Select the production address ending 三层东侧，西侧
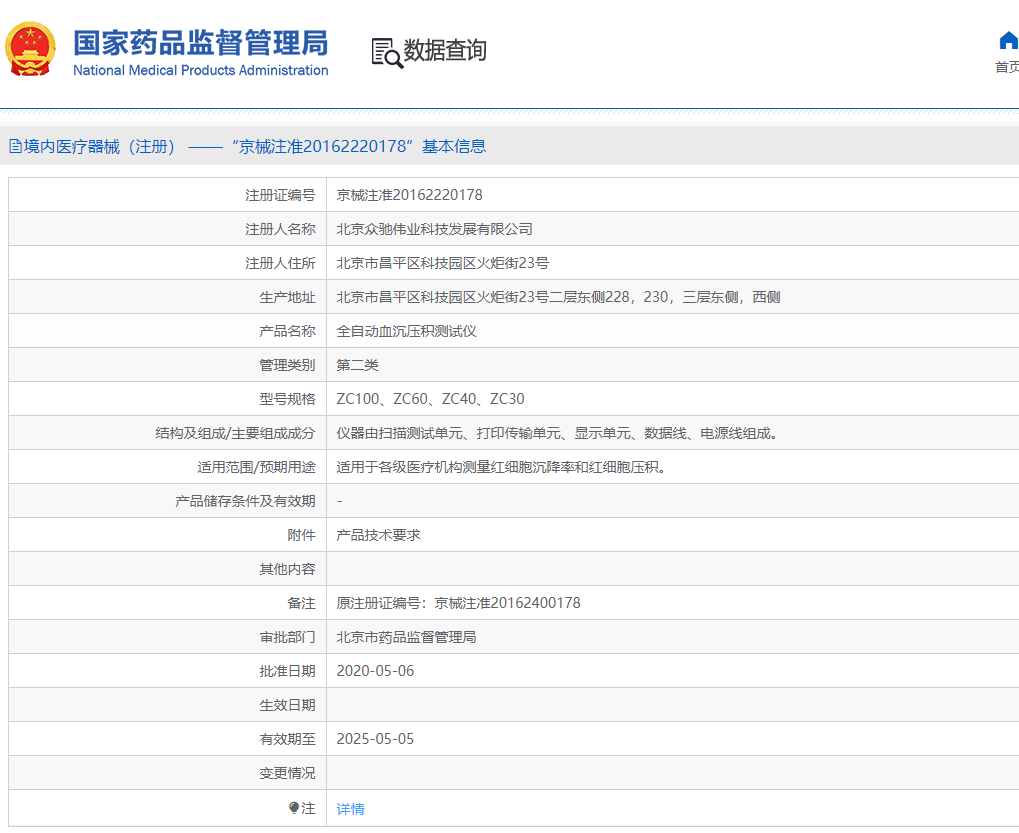This screenshot has height=833, width=1019. click(558, 297)
